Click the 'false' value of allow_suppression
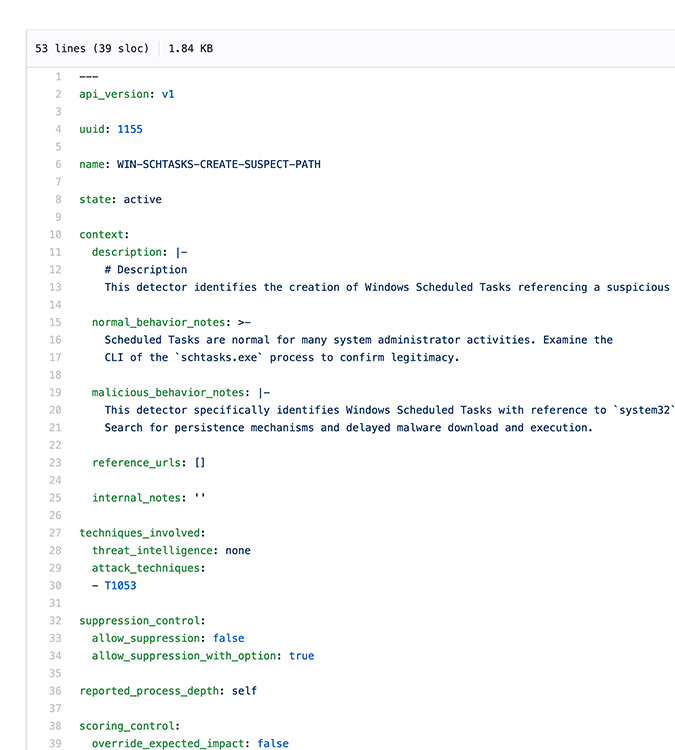The image size is (675, 750). (x=228, y=638)
